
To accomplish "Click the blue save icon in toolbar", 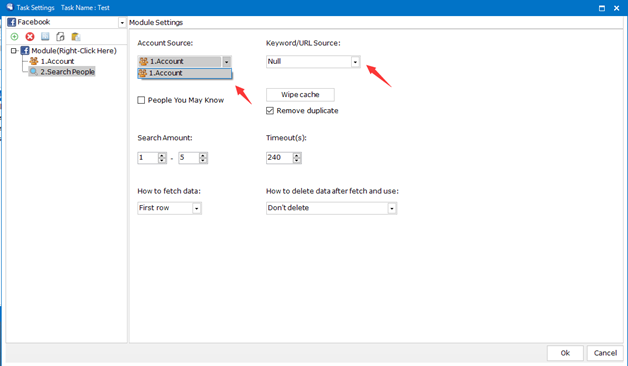I will [x=45, y=37].
